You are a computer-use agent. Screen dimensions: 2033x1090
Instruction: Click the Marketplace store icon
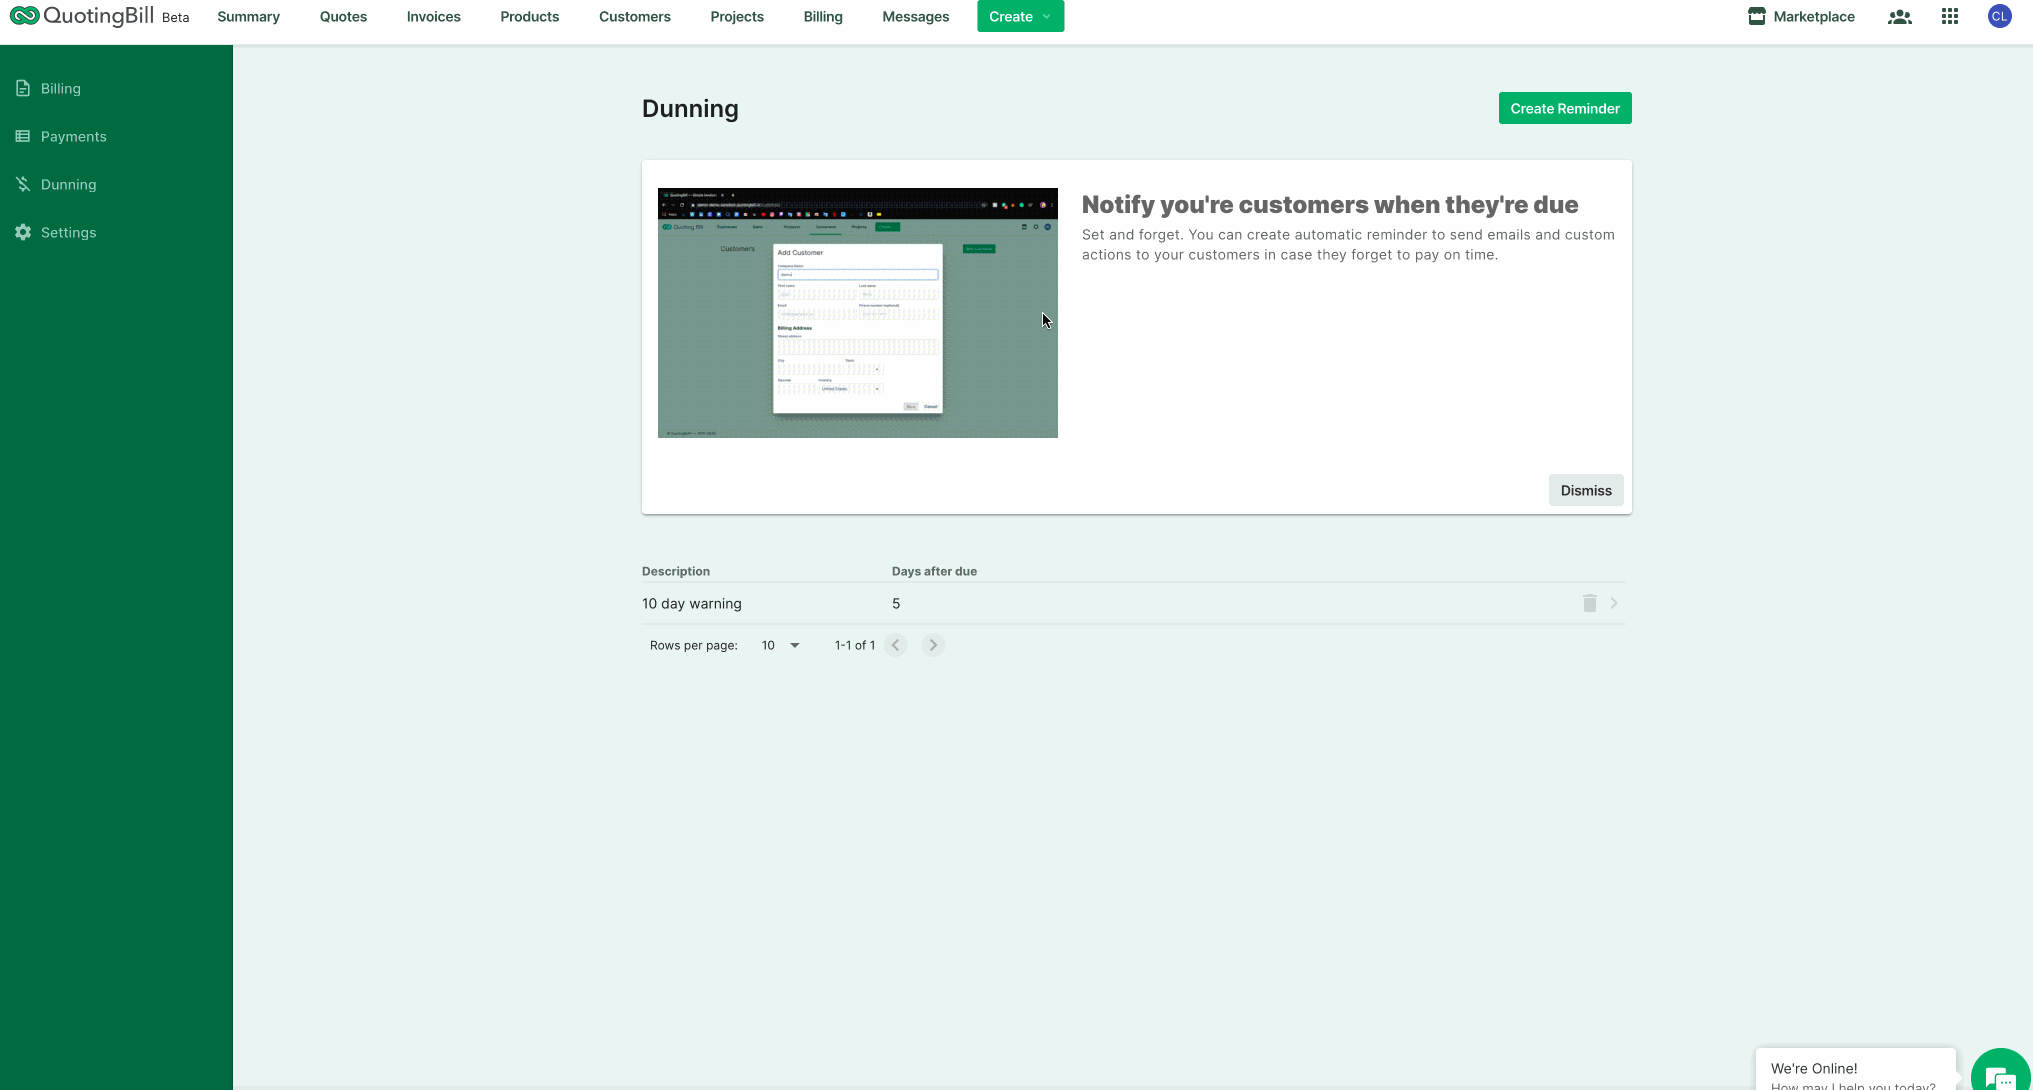pos(1756,16)
